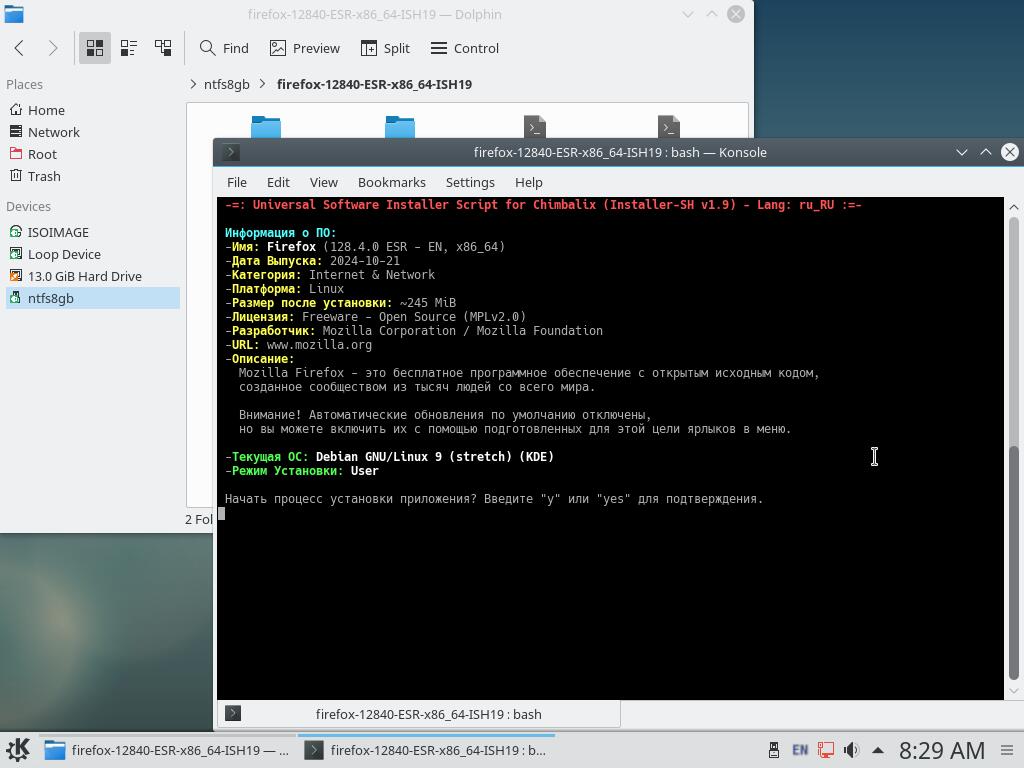Click the volume icon in system tray

pyautogui.click(x=851, y=750)
